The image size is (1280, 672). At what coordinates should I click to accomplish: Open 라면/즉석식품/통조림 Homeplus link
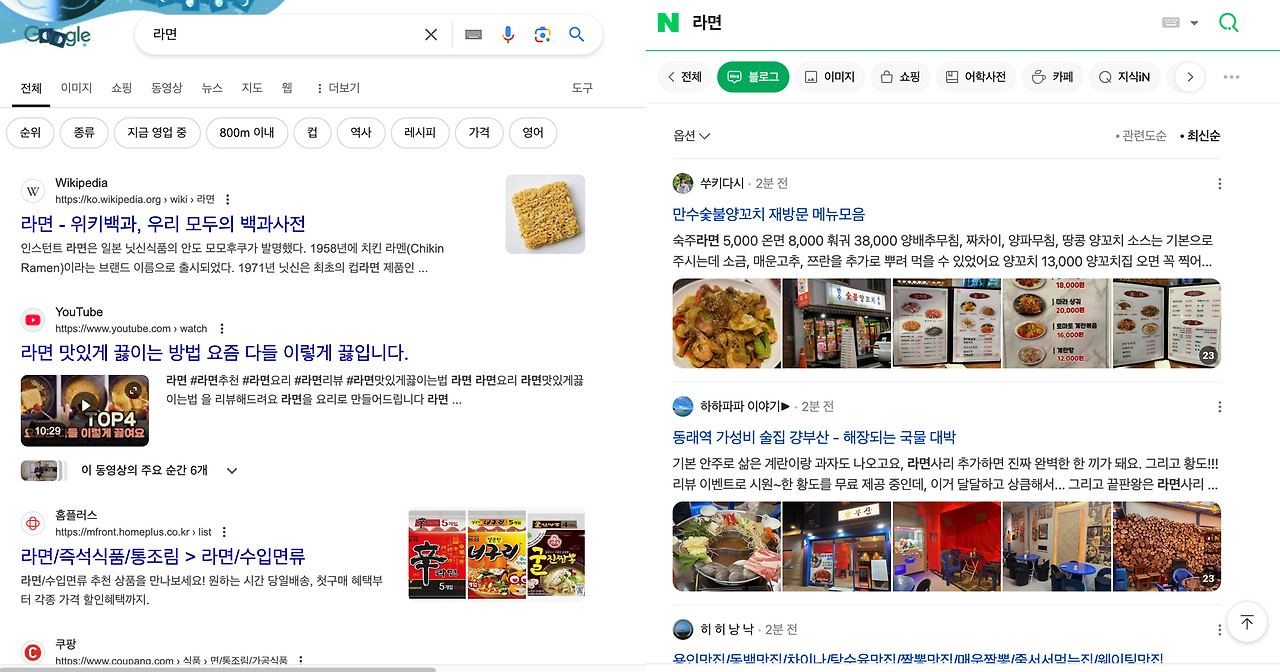163,556
